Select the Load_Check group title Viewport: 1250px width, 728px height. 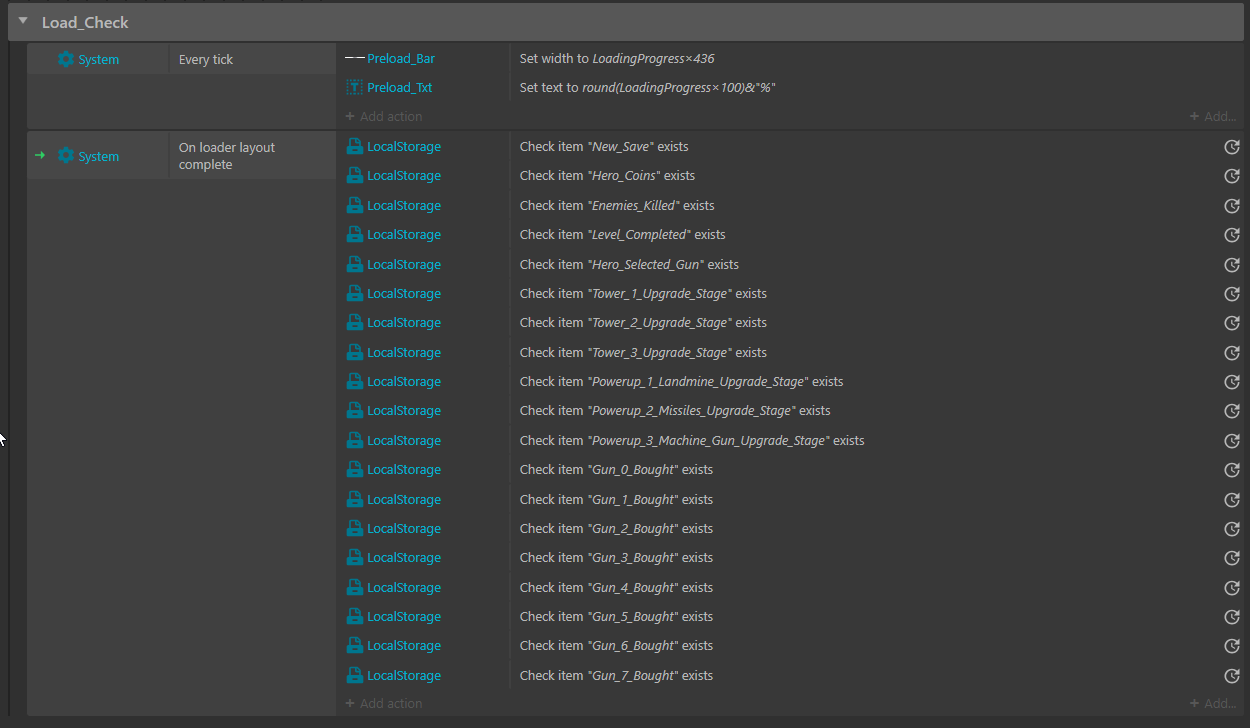[x=85, y=22]
